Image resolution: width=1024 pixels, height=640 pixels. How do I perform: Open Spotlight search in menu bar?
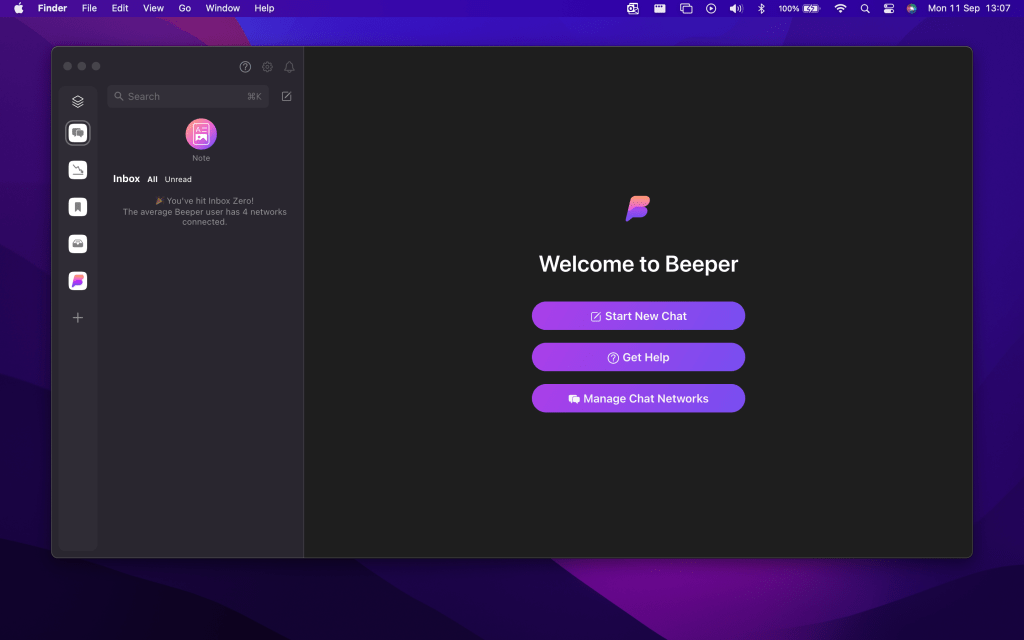tap(865, 8)
